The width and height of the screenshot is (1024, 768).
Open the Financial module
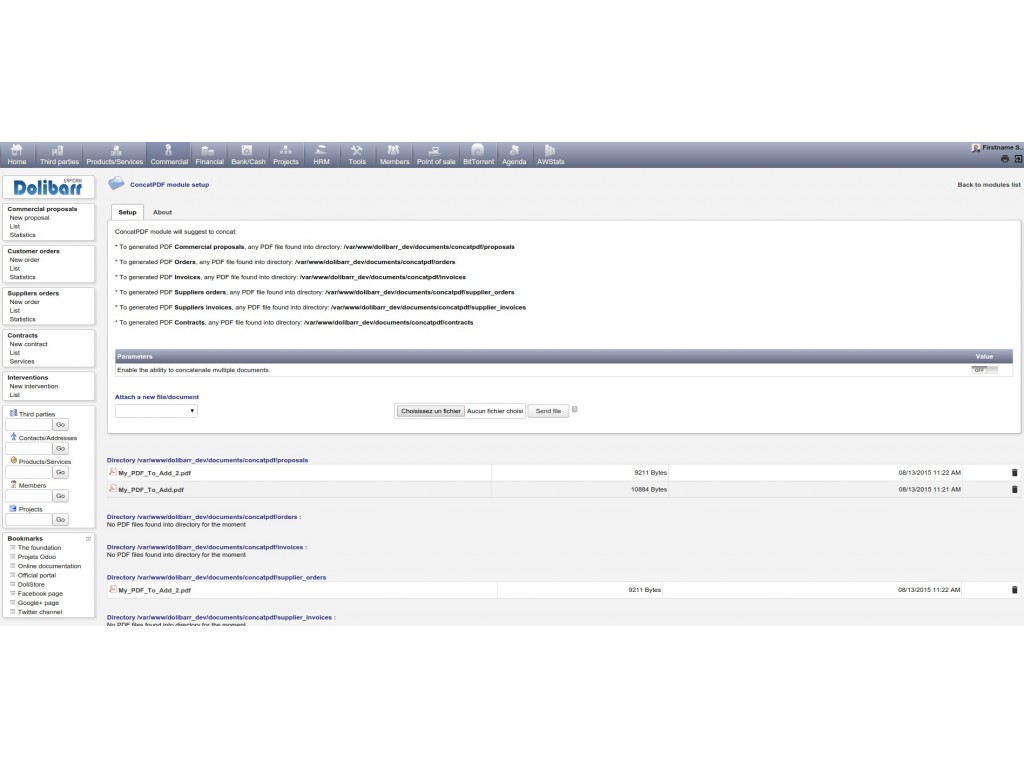click(209, 155)
